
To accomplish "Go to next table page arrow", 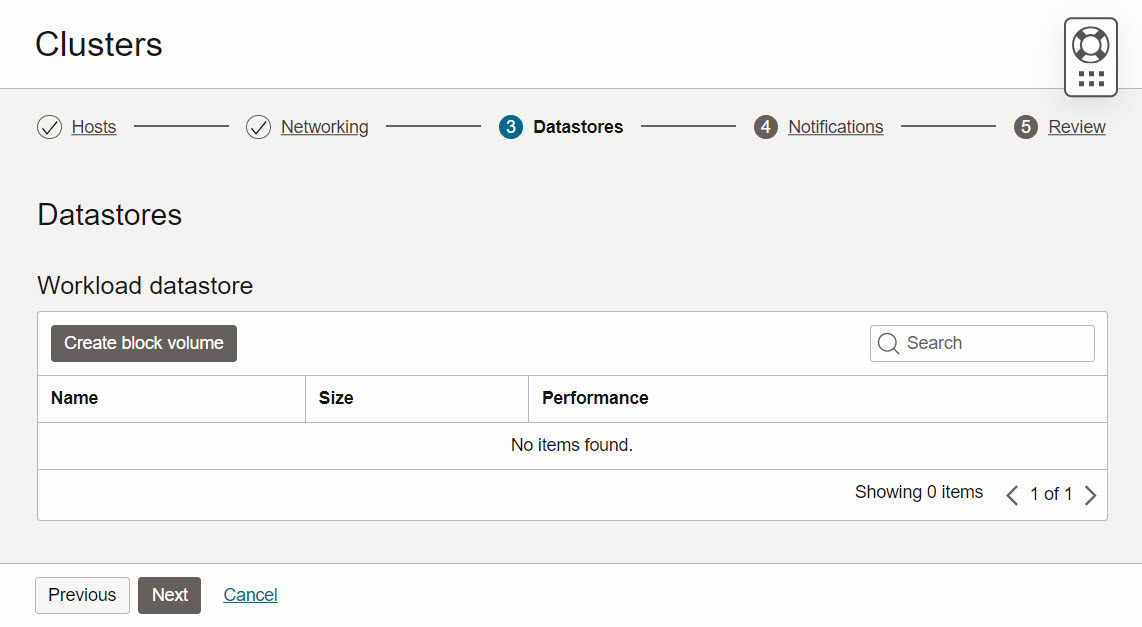I will click(x=1090, y=495).
